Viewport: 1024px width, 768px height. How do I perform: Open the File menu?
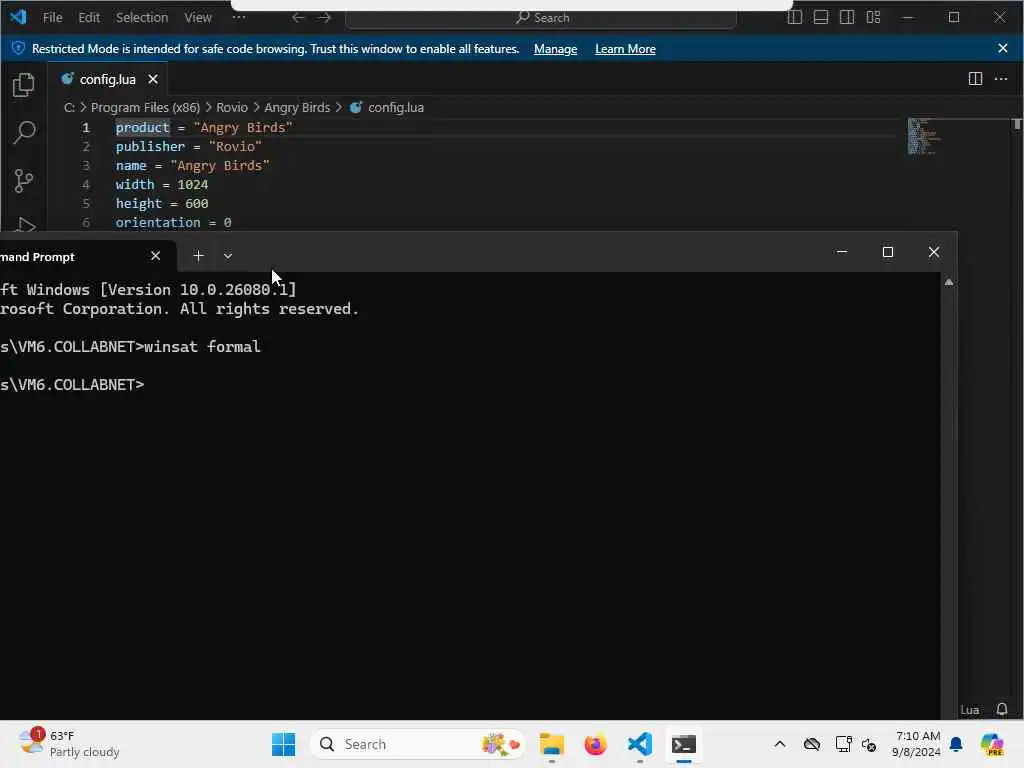tap(52, 18)
